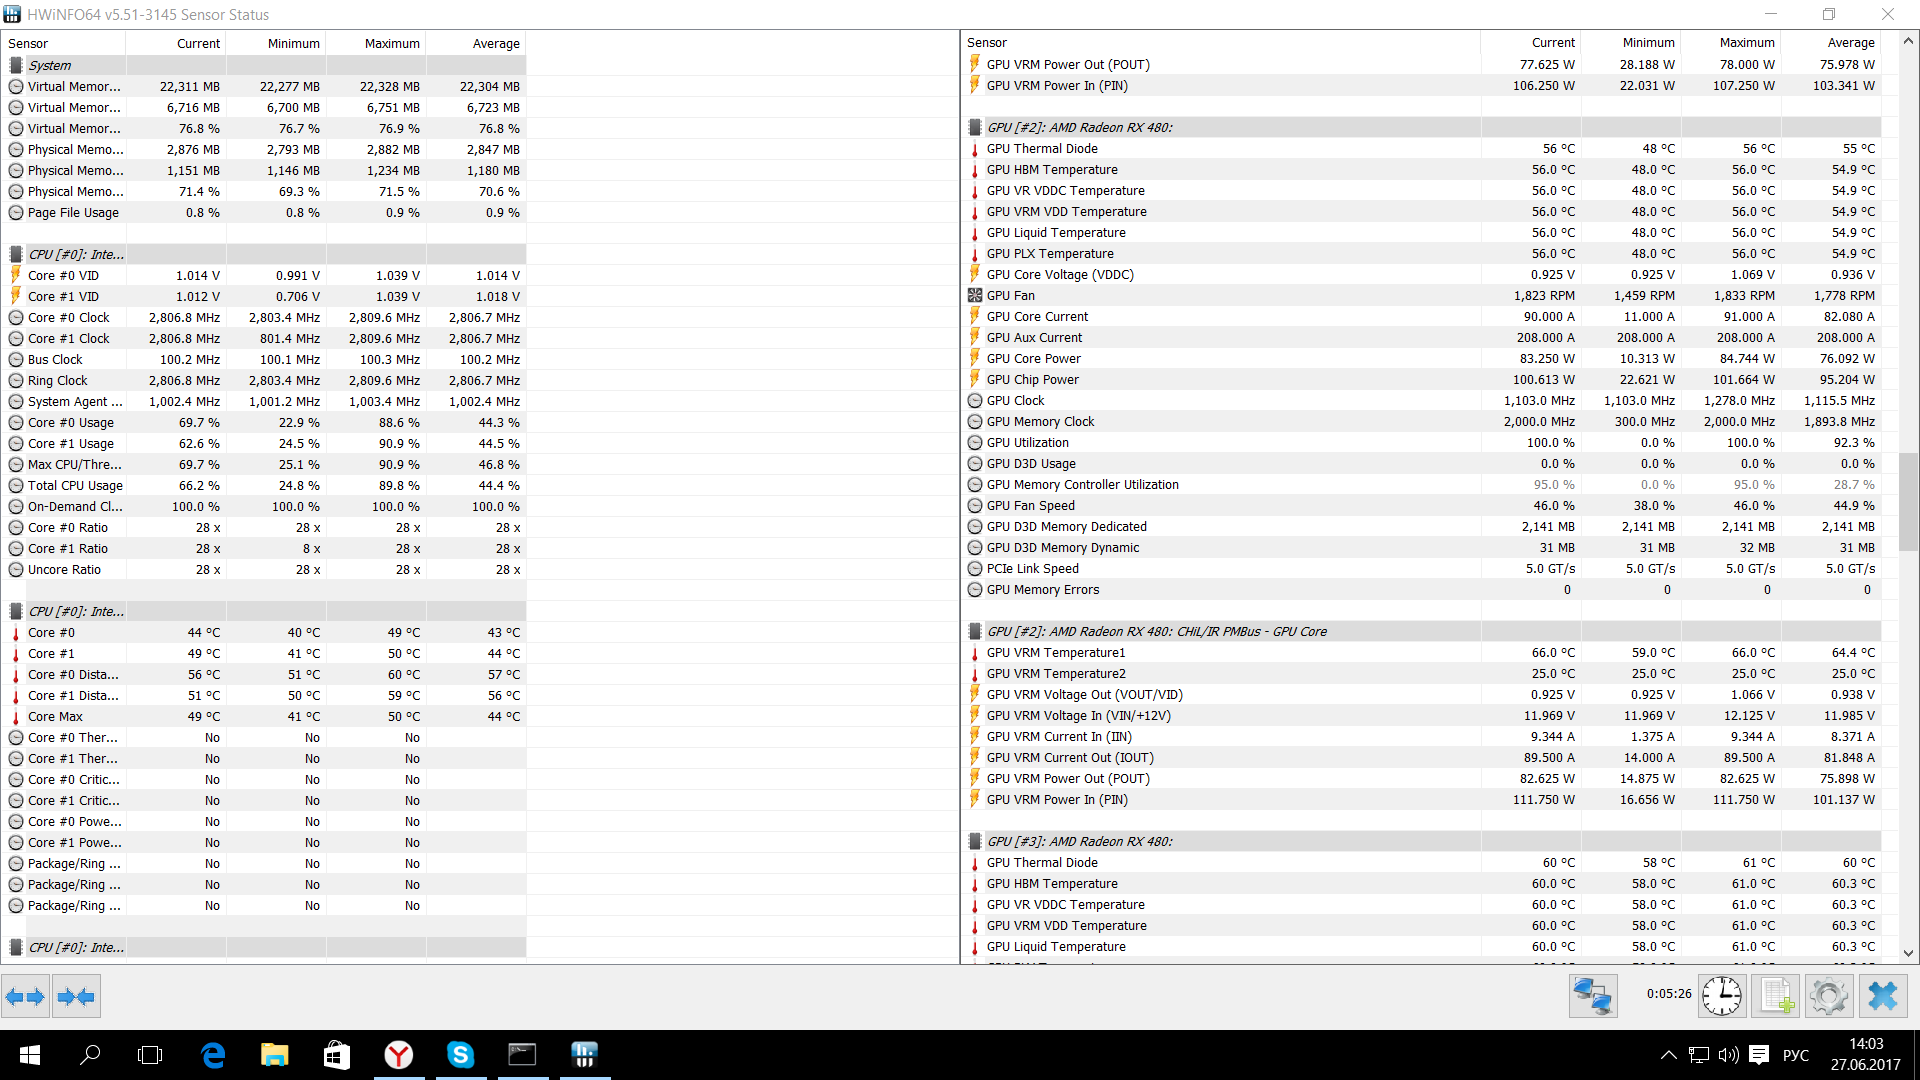Open Yandex Browser from the taskbar
The height and width of the screenshot is (1080, 1920).
[x=399, y=1055]
